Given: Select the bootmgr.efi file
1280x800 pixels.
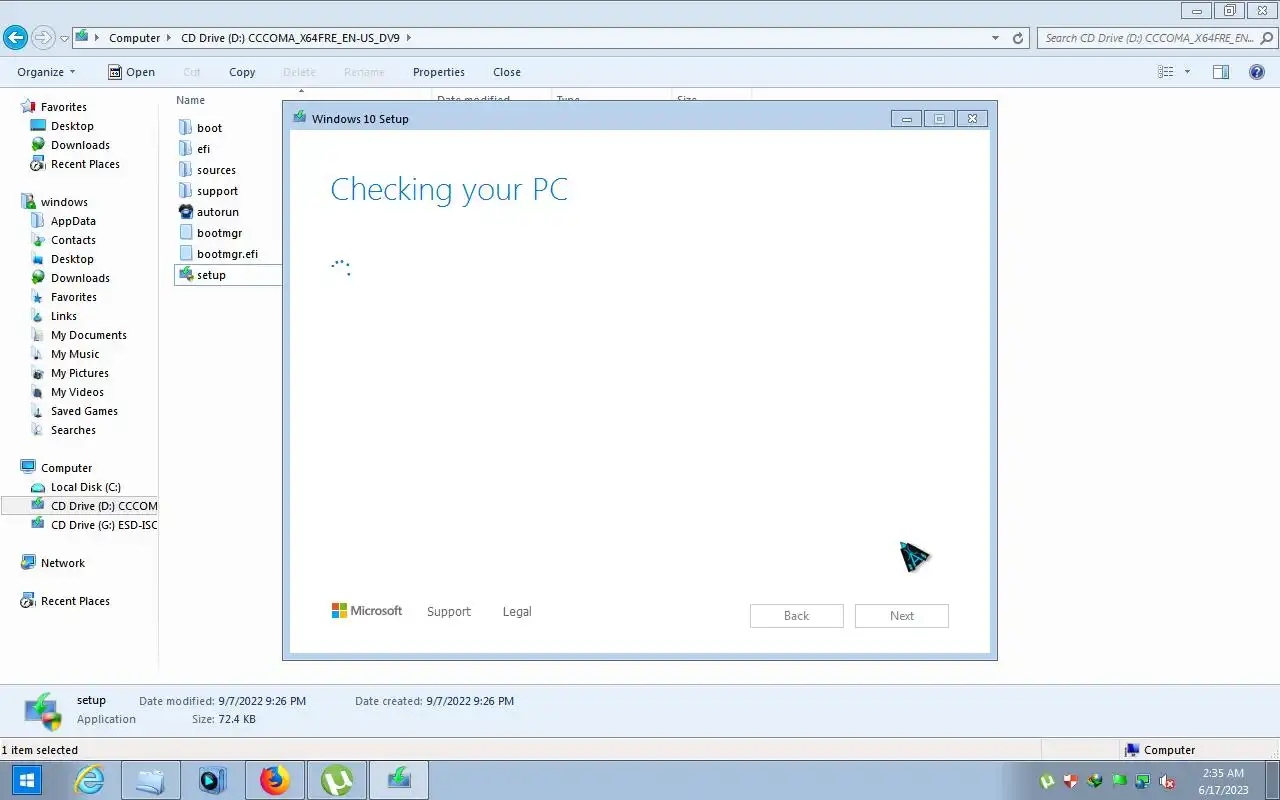Looking at the screenshot, I should (x=218, y=254).
